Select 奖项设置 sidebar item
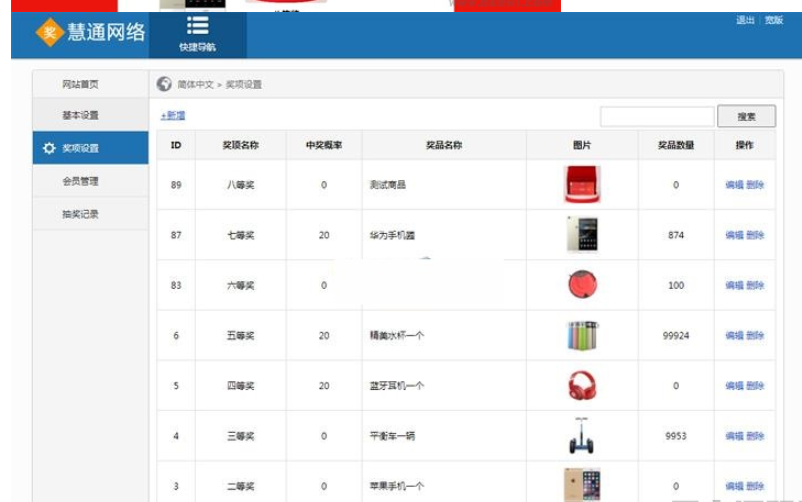802x502 pixels. (x=91, y=148)
